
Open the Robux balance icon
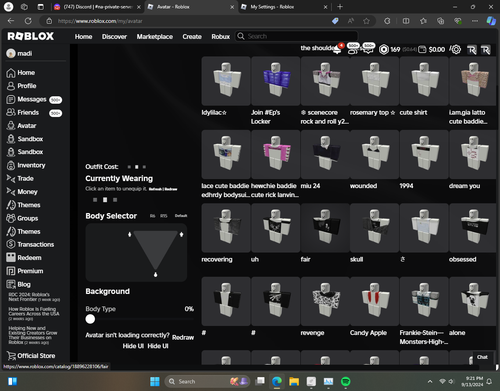pos(384,49)
